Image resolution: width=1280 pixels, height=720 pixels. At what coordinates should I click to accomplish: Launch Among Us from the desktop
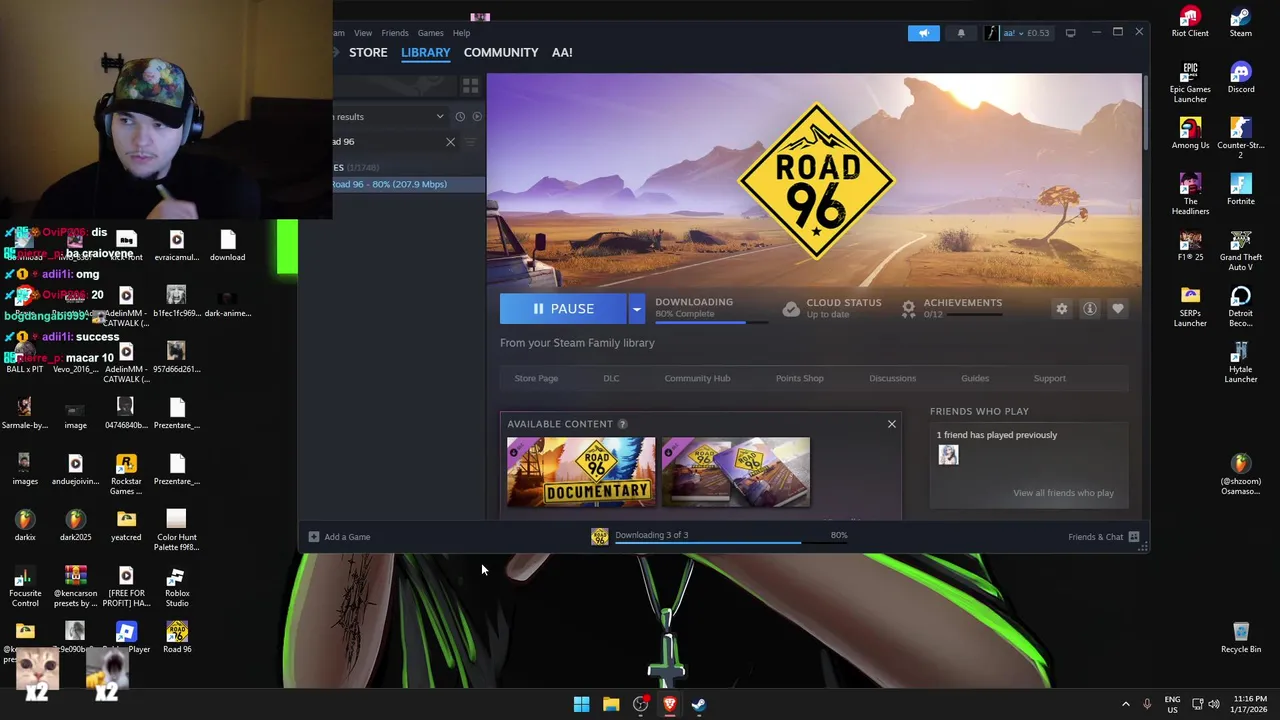pos(1190,134)
